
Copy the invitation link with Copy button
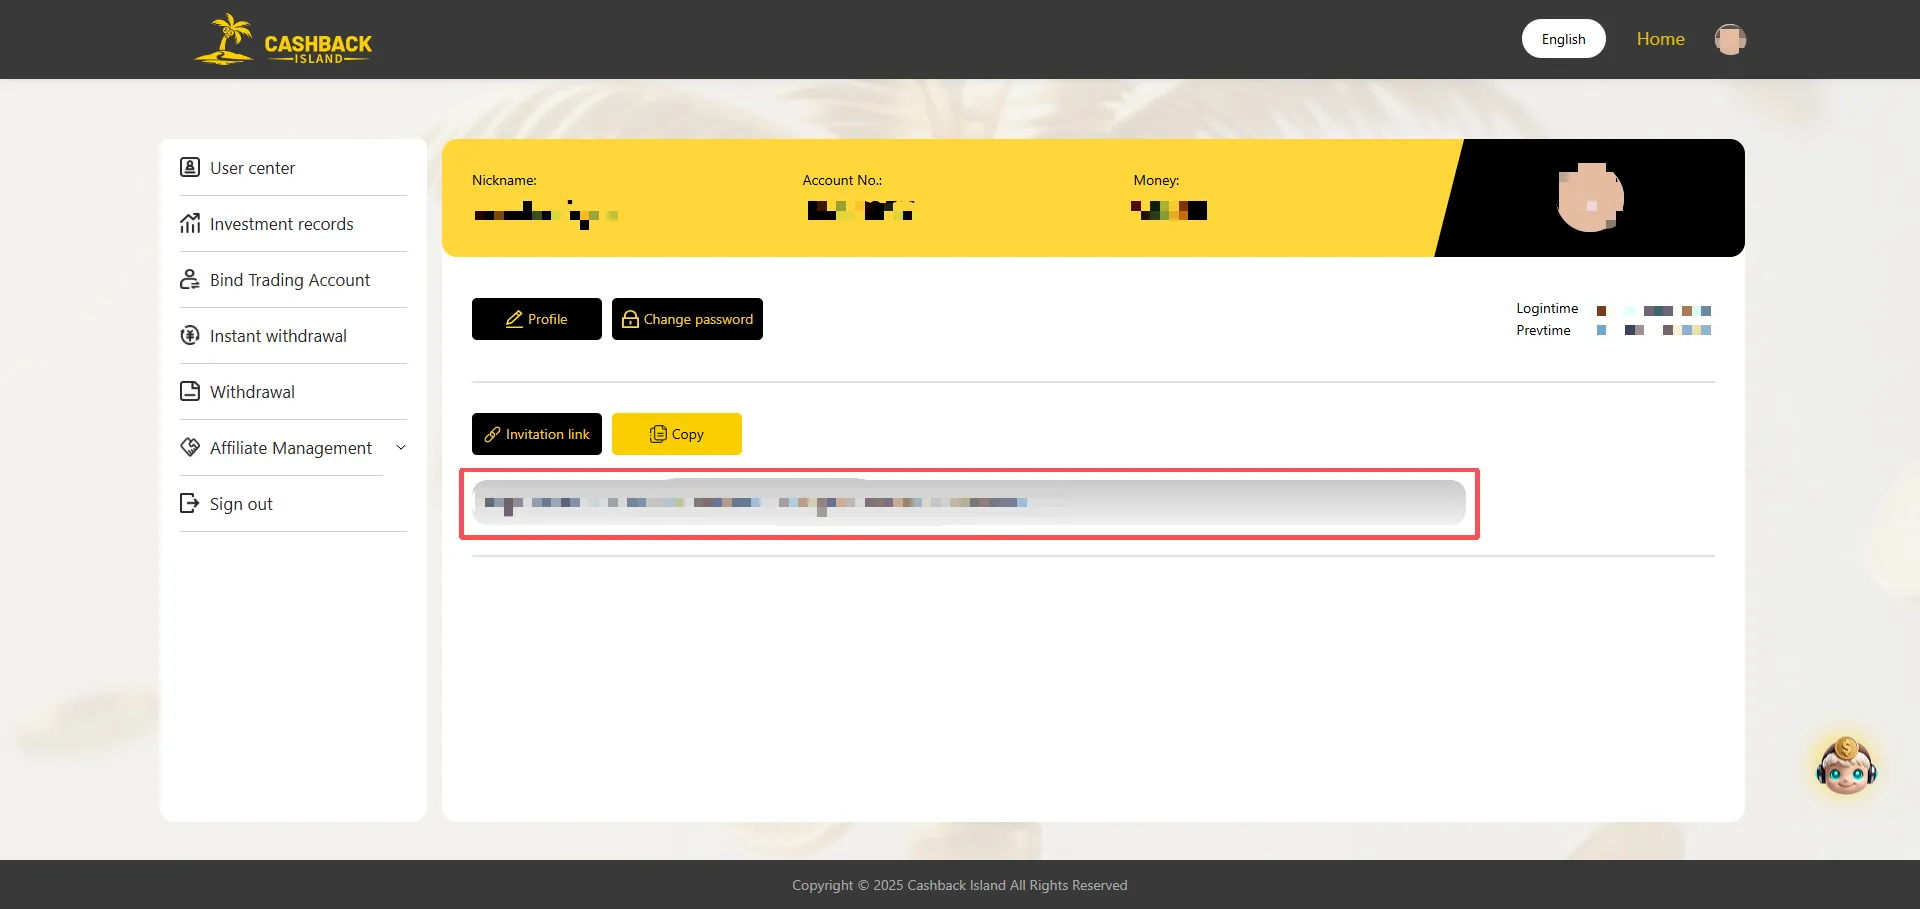(x=677, y=434)
